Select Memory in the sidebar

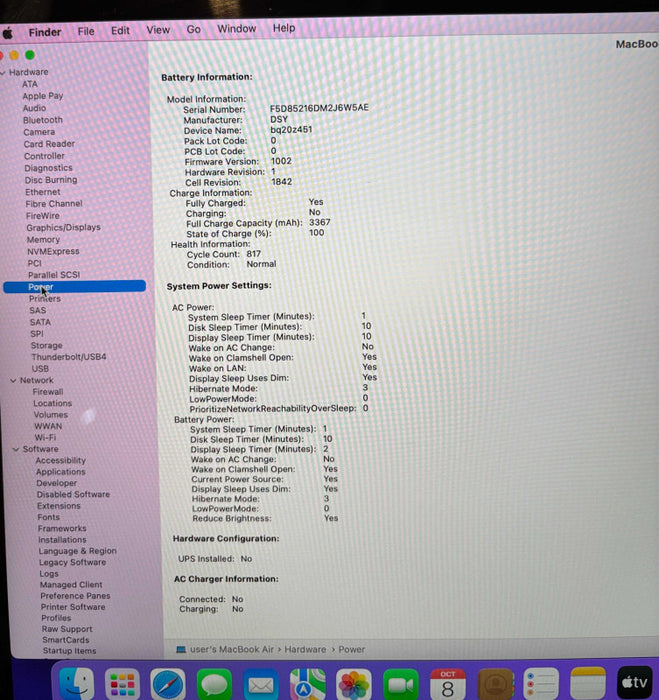[43, 240]
